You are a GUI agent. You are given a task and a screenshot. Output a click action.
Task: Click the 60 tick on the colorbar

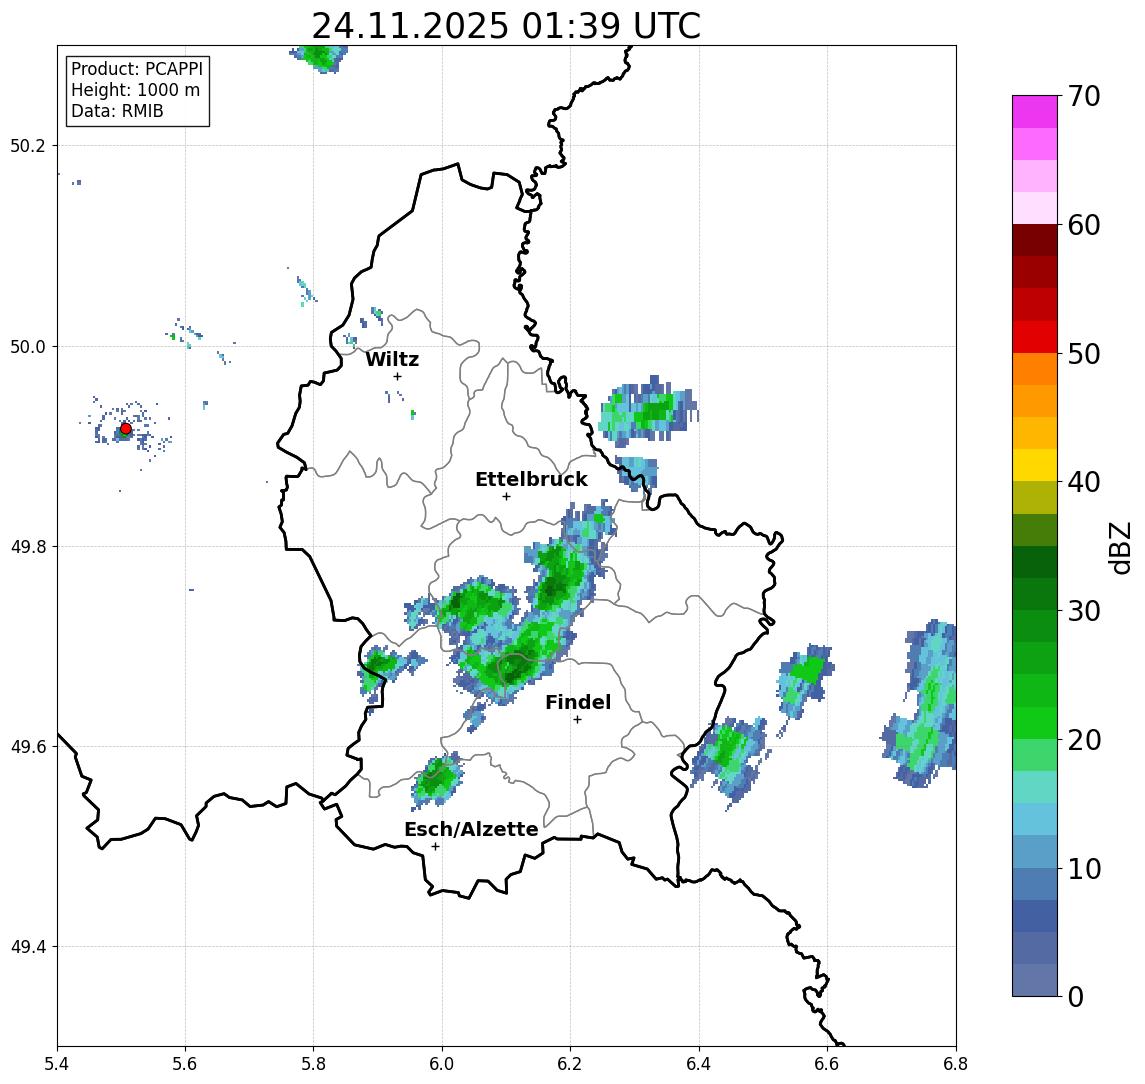click(1084, 225)
